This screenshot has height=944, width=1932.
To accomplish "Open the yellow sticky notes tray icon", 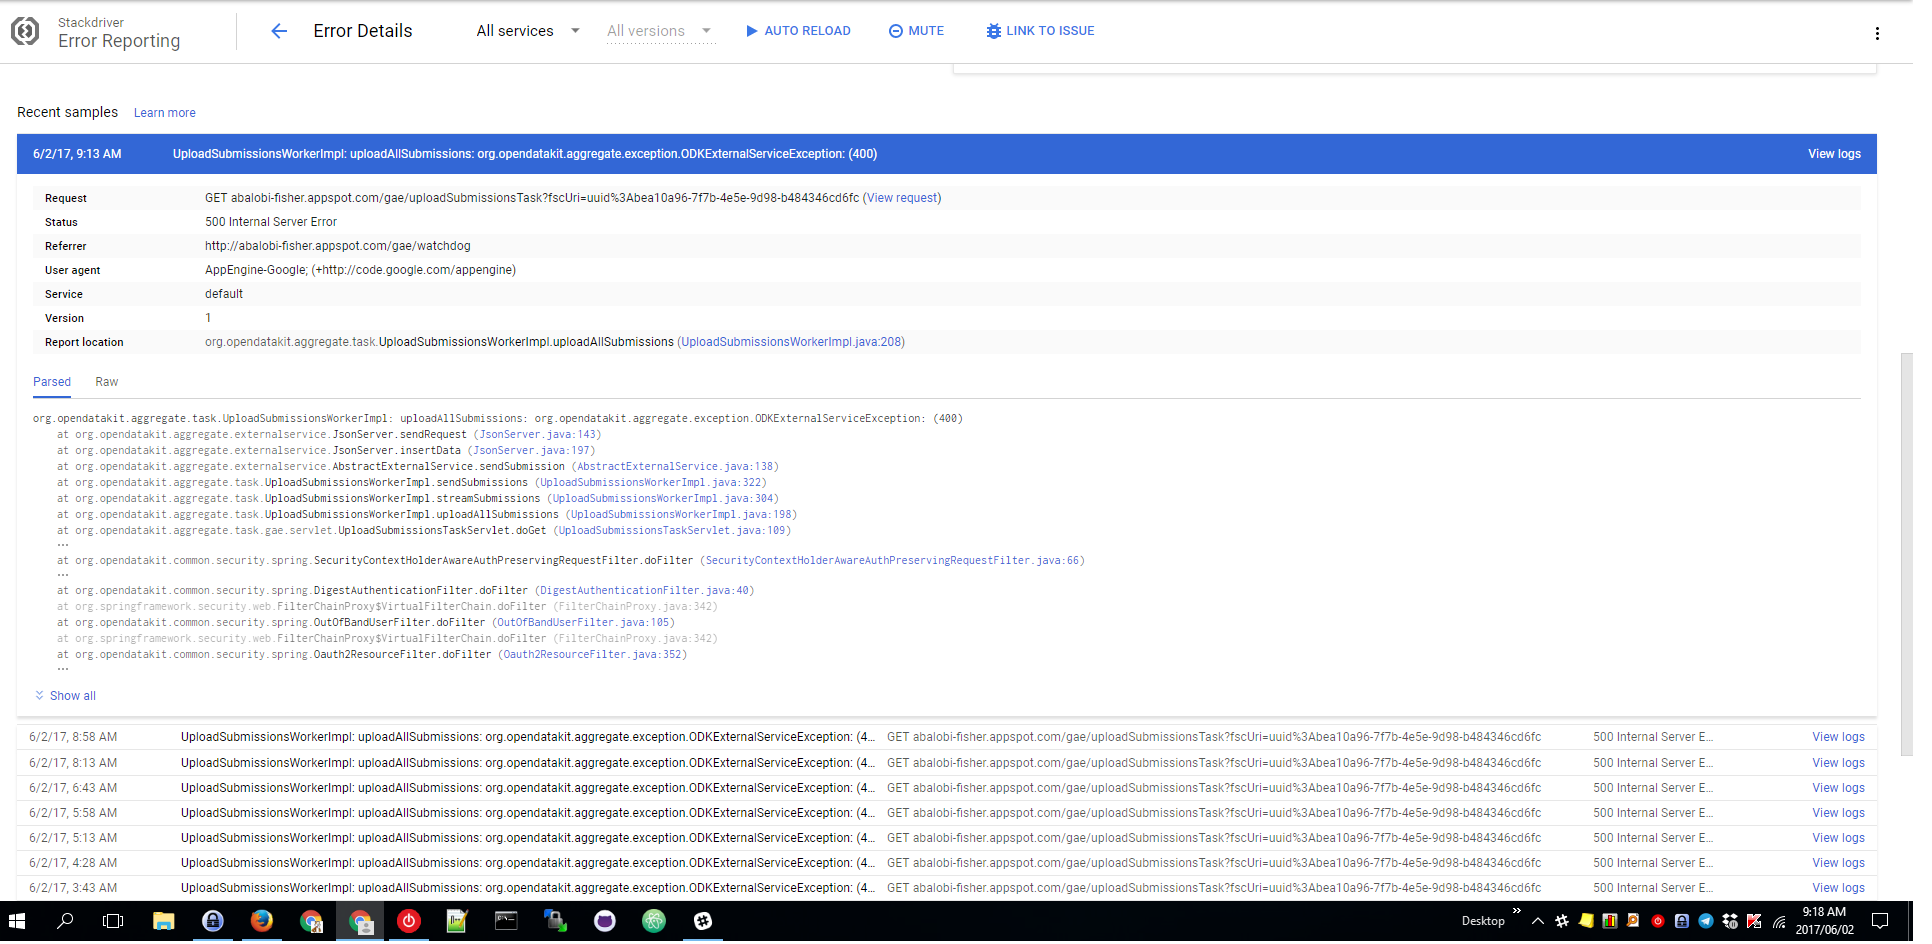I will point(1586,921).
